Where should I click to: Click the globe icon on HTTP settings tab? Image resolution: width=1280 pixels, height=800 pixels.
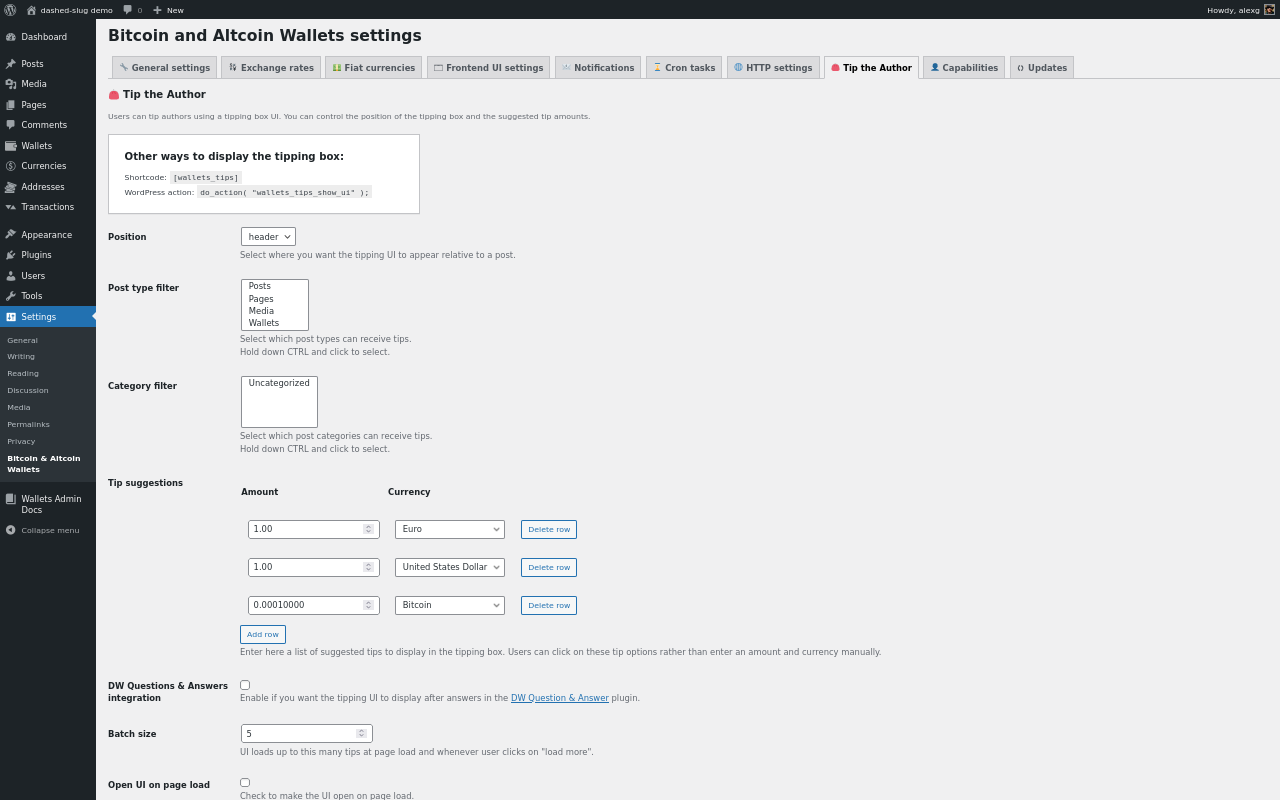pyautogui.click(x=738, y=68)
